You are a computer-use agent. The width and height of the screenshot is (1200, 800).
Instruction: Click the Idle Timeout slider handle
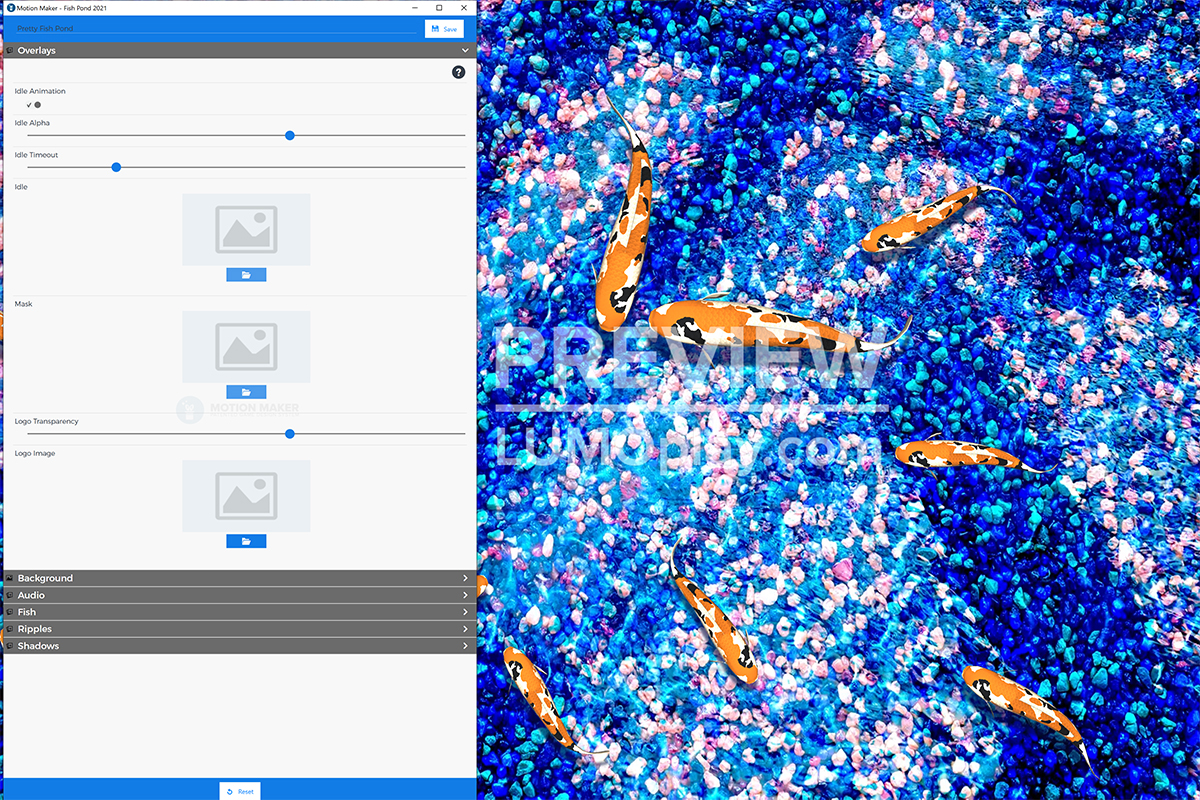pos(116,167)
